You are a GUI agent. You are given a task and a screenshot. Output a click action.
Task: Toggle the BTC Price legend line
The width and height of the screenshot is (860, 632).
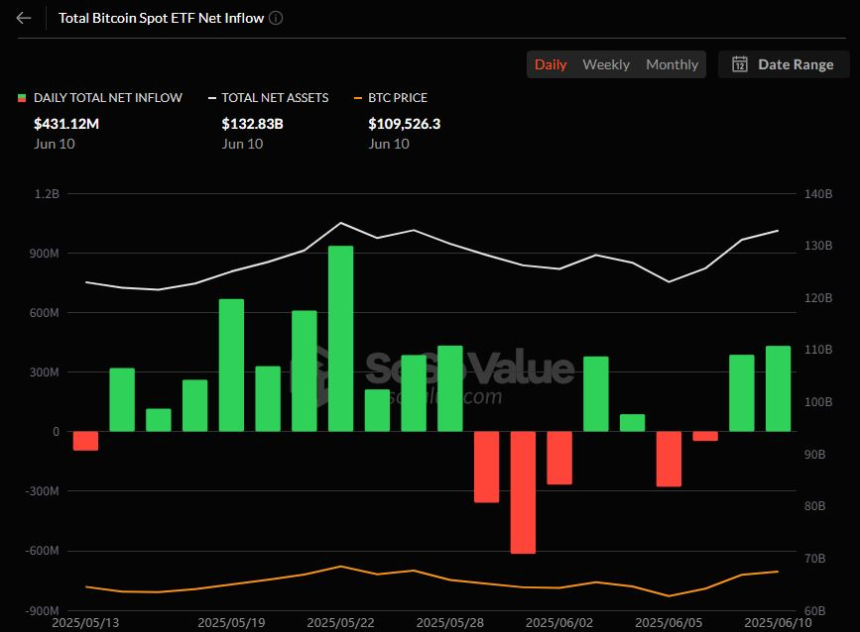[358, 98]
